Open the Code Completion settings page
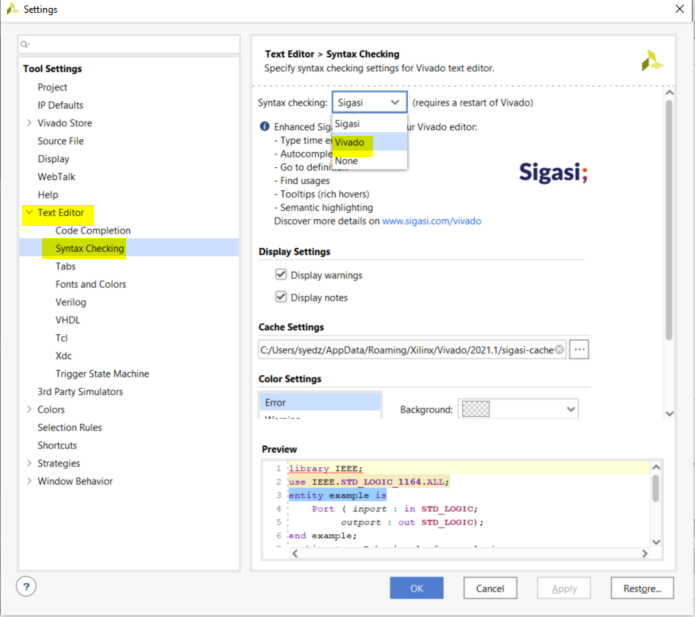The height and width of the screenshot is (617, 695). 92,231
